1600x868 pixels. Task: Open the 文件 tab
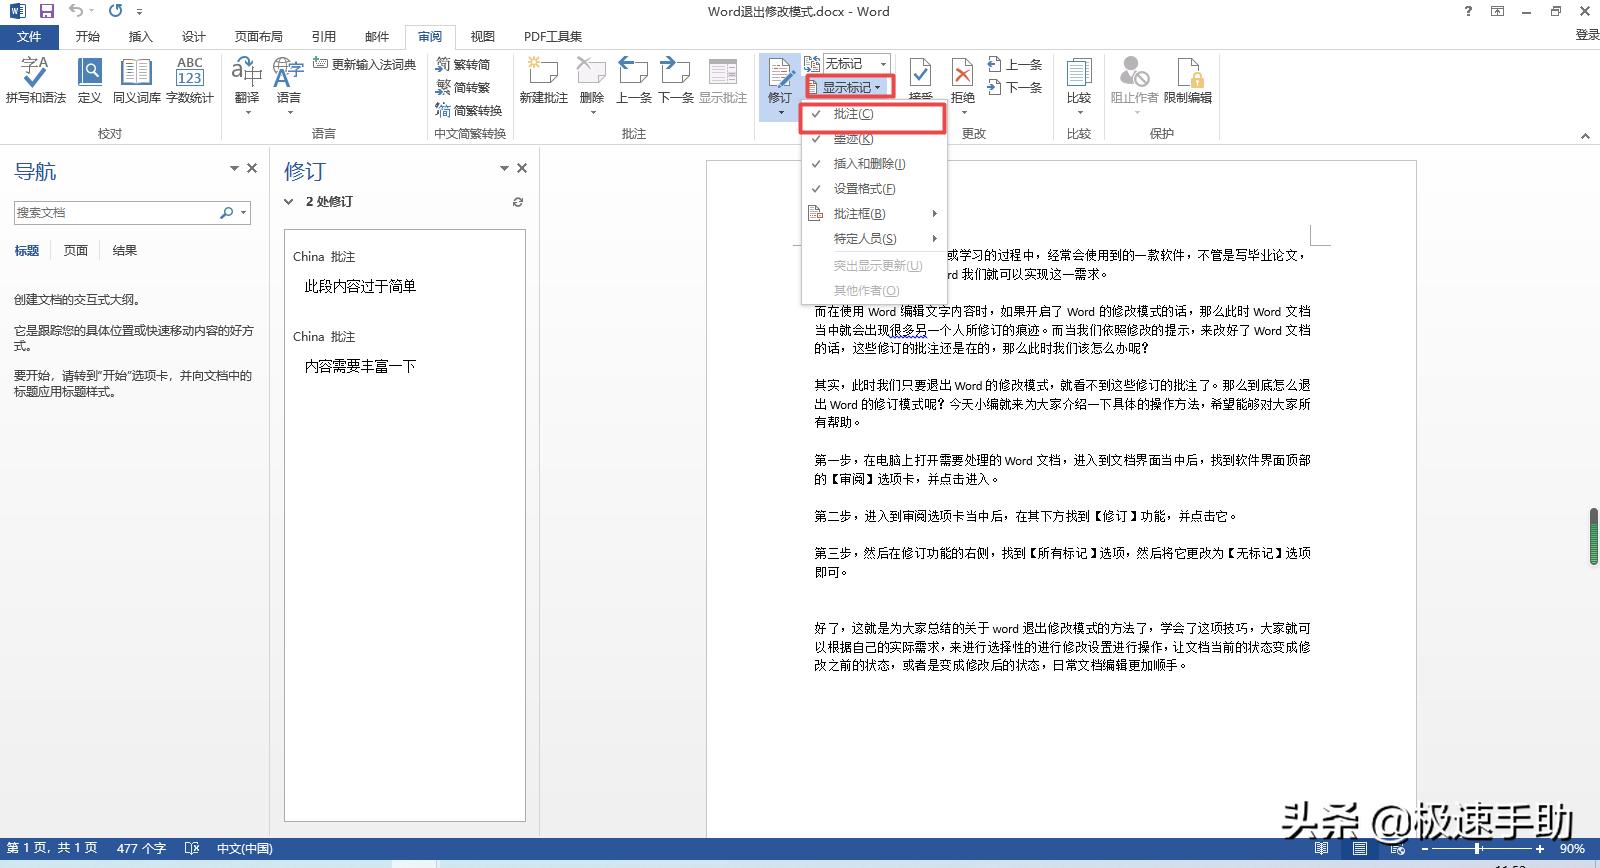coord(29,37)
